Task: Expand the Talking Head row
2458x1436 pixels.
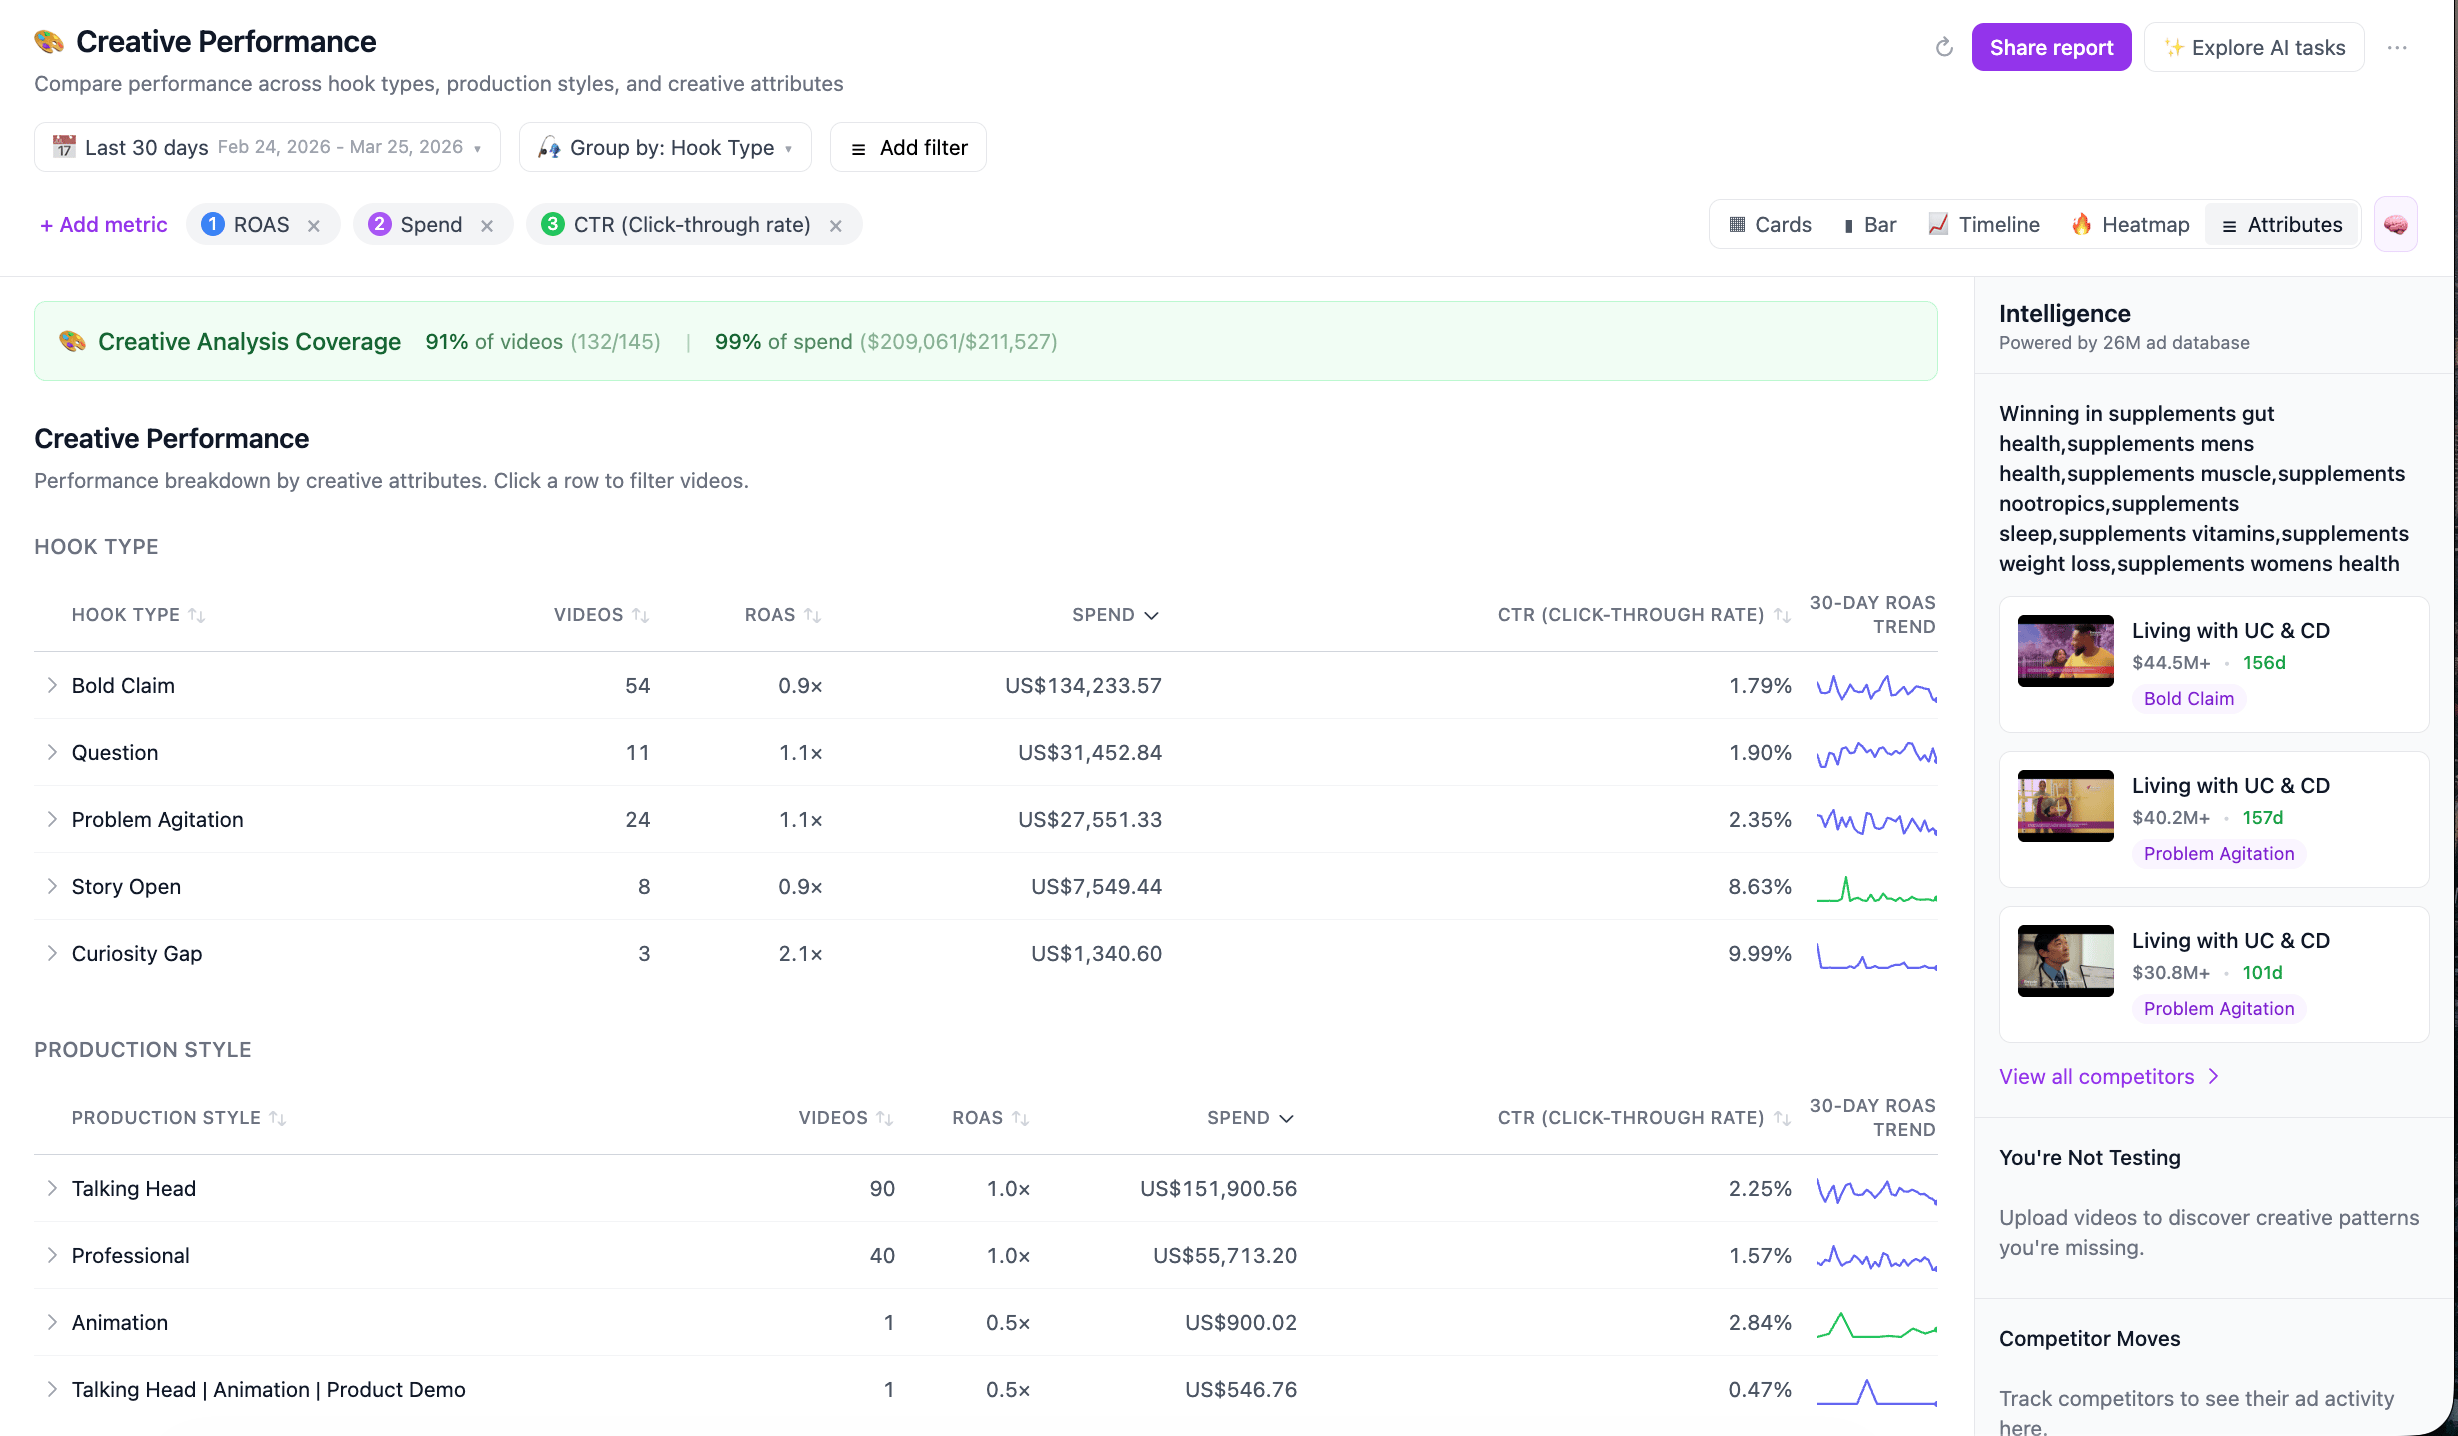Action: [52, 1188]
